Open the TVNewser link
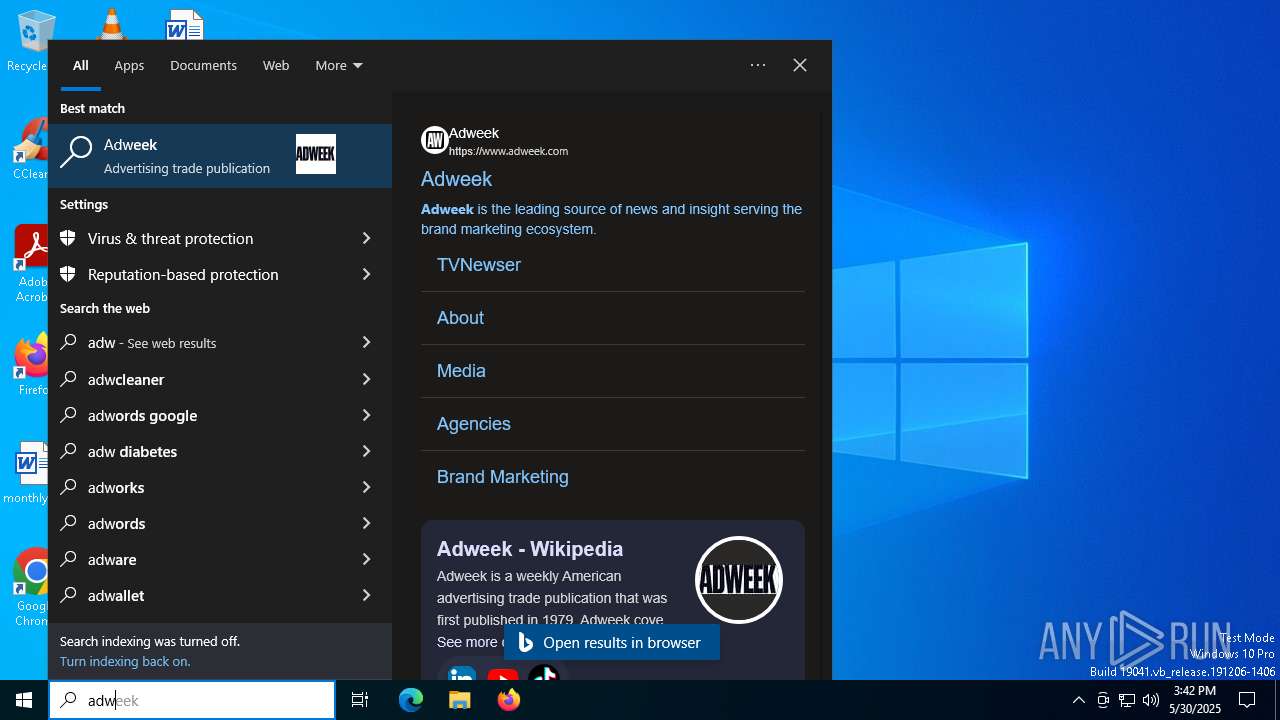Screen dimensions: 1280x720 [x=479, y=265]
